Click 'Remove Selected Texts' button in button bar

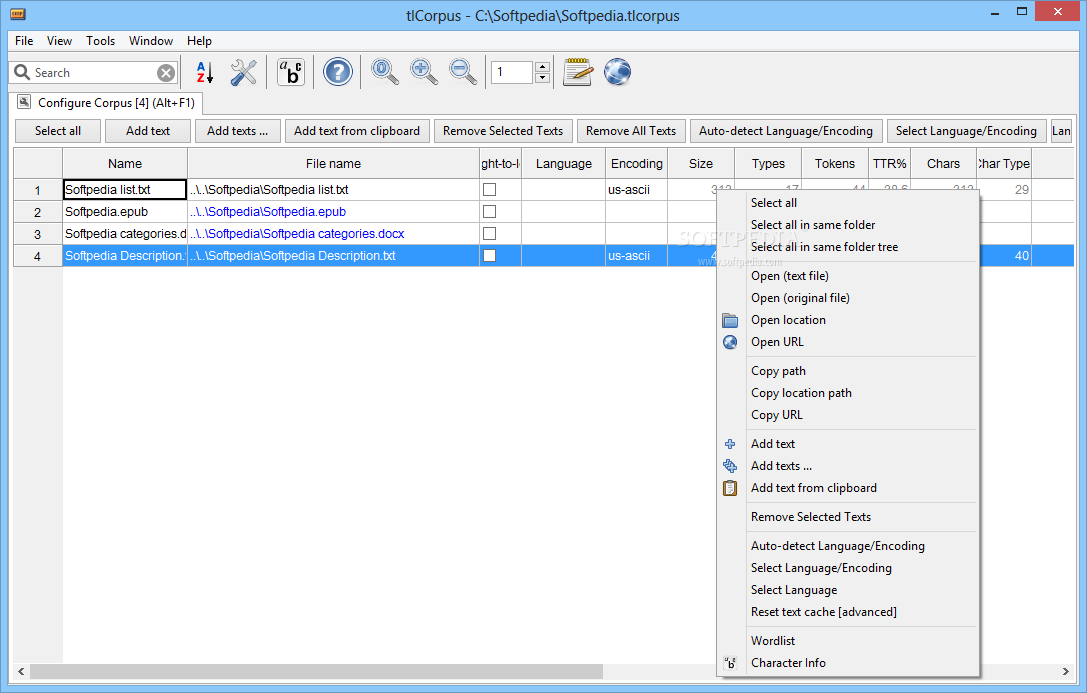(x=503, y=131)
